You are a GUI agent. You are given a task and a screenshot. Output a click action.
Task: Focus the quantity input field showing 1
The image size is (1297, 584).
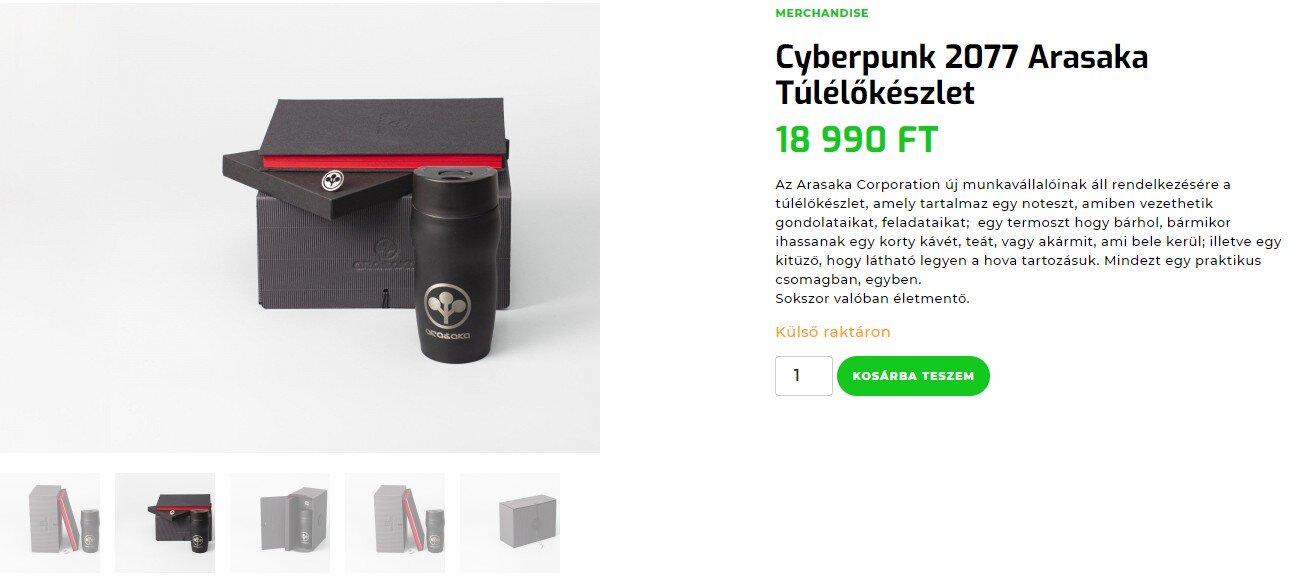[x=803, y=376]
